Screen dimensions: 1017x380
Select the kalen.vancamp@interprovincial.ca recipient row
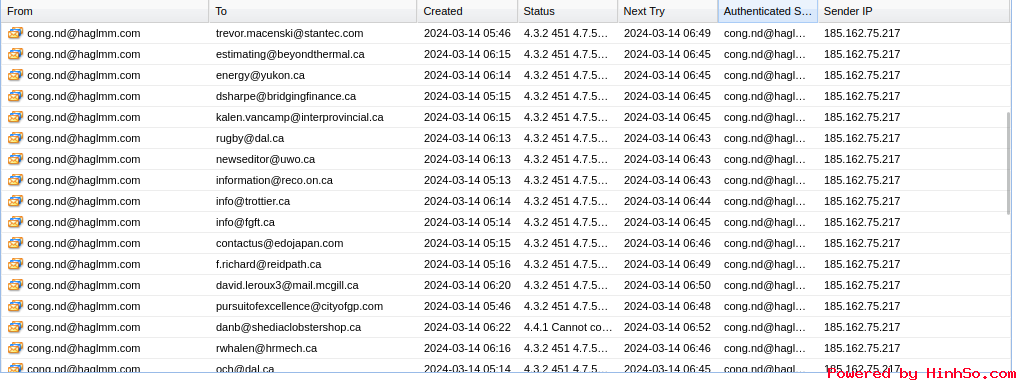[503, 117]
